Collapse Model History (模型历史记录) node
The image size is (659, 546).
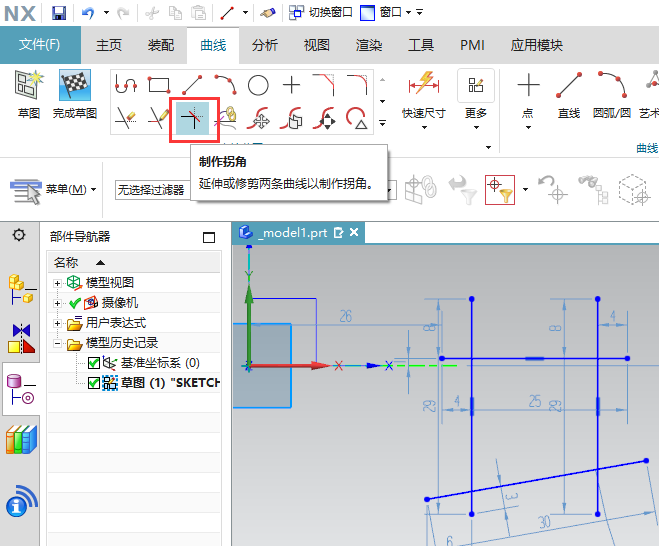click(58, 343)
